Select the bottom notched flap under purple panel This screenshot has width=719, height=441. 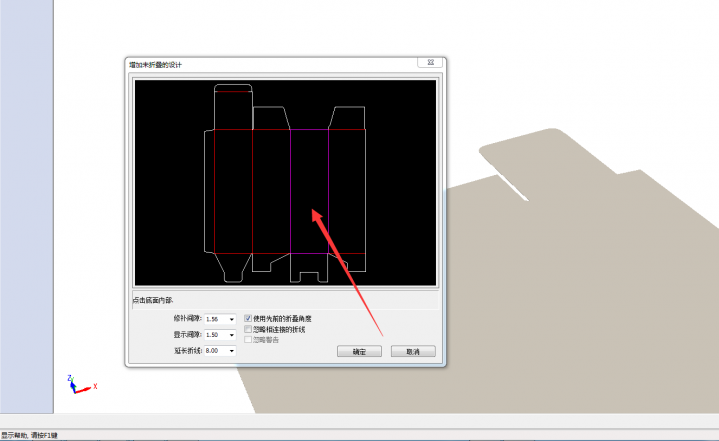pos(309,265)
